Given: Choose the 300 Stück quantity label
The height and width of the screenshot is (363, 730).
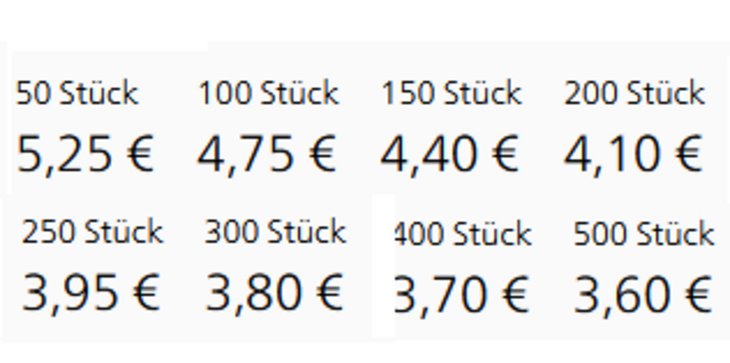Looking at the screenshot, I should pyautogui.click(x=276, y=231).
